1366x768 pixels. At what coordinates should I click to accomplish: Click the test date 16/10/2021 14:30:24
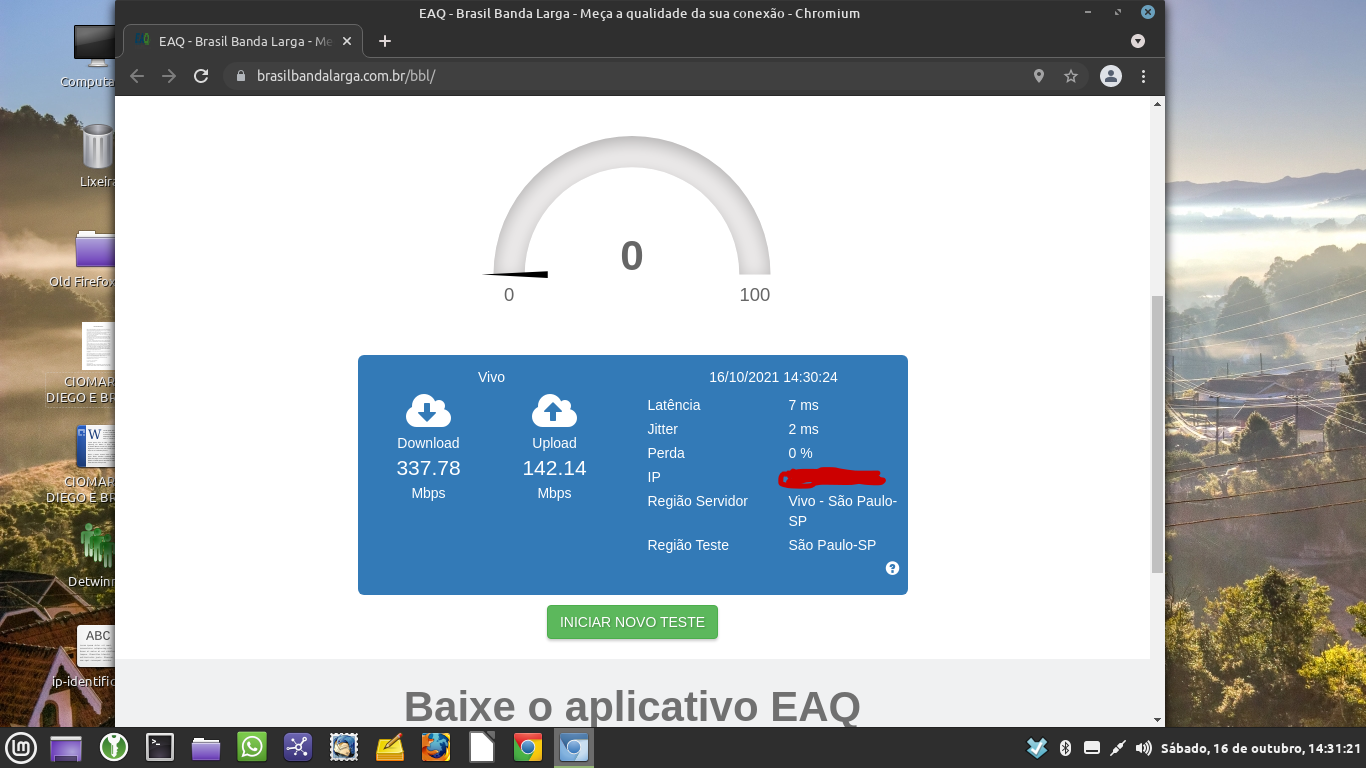point(773,377)
